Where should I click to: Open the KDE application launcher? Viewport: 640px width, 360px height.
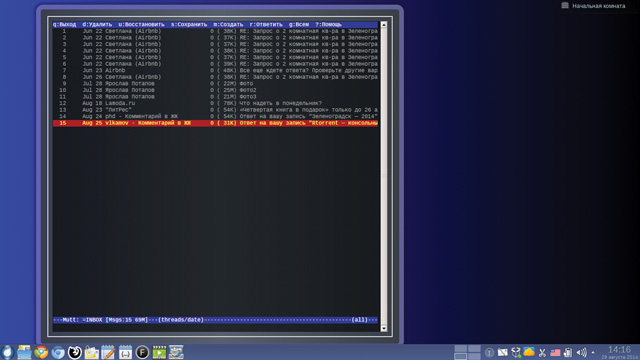tap(7, 352)
